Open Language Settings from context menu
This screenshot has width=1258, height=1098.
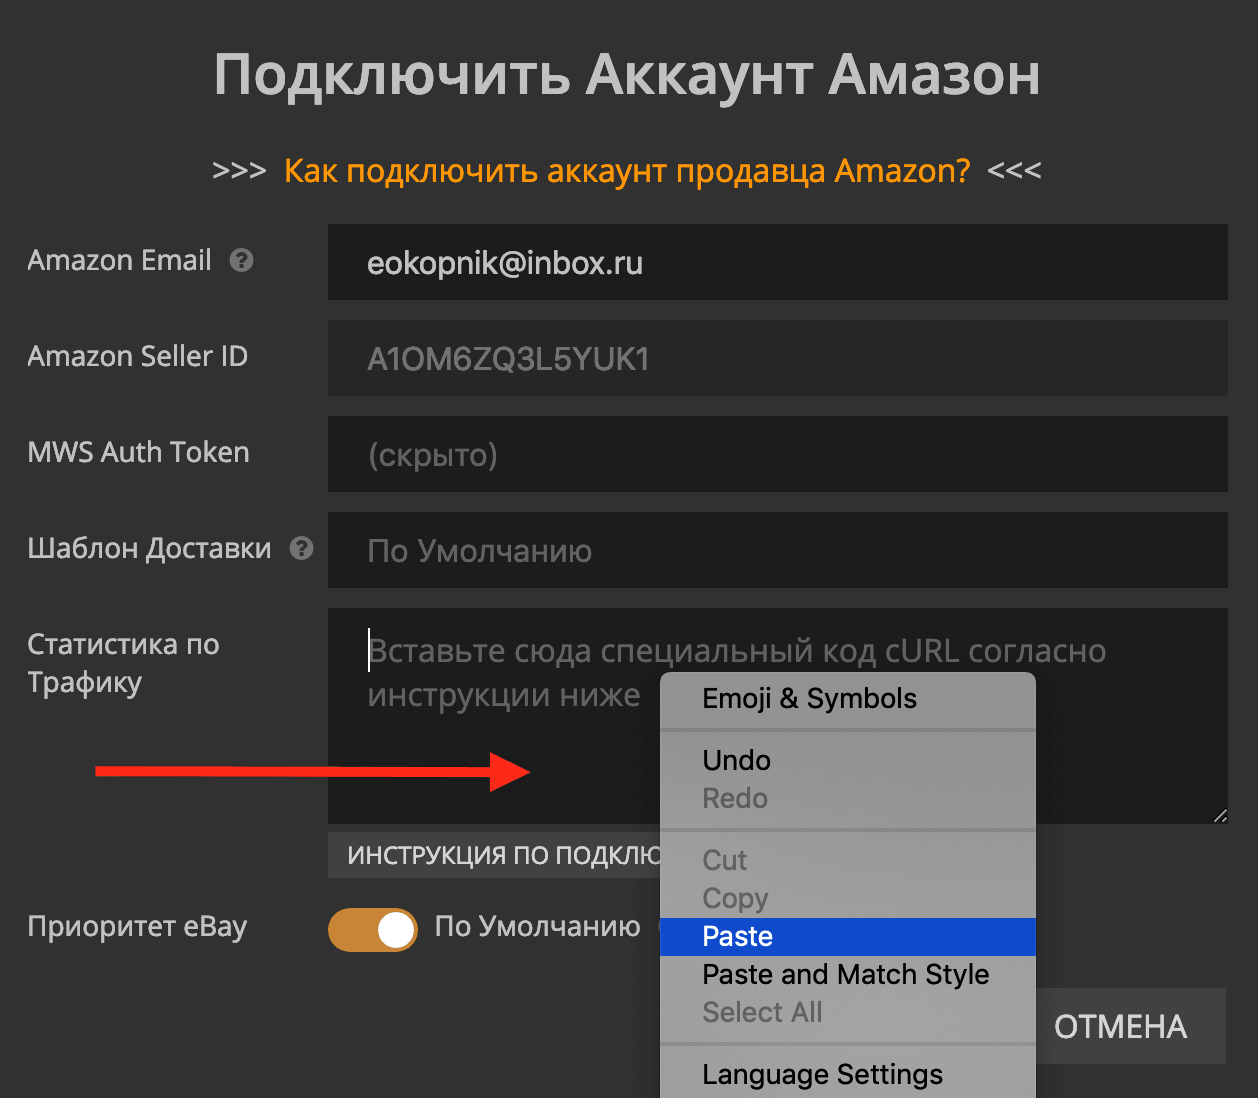[x=848, y=1074]
